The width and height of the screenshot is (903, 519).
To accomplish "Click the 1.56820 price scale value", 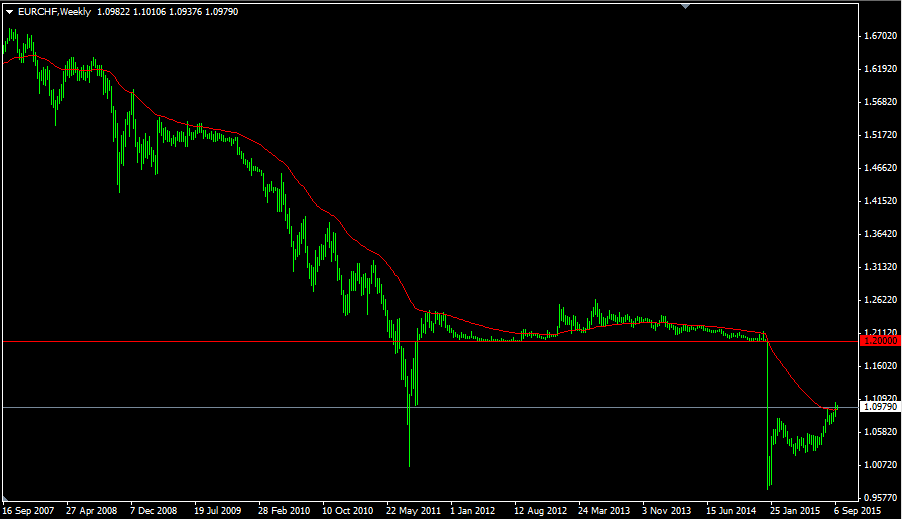I will [881, 102].
